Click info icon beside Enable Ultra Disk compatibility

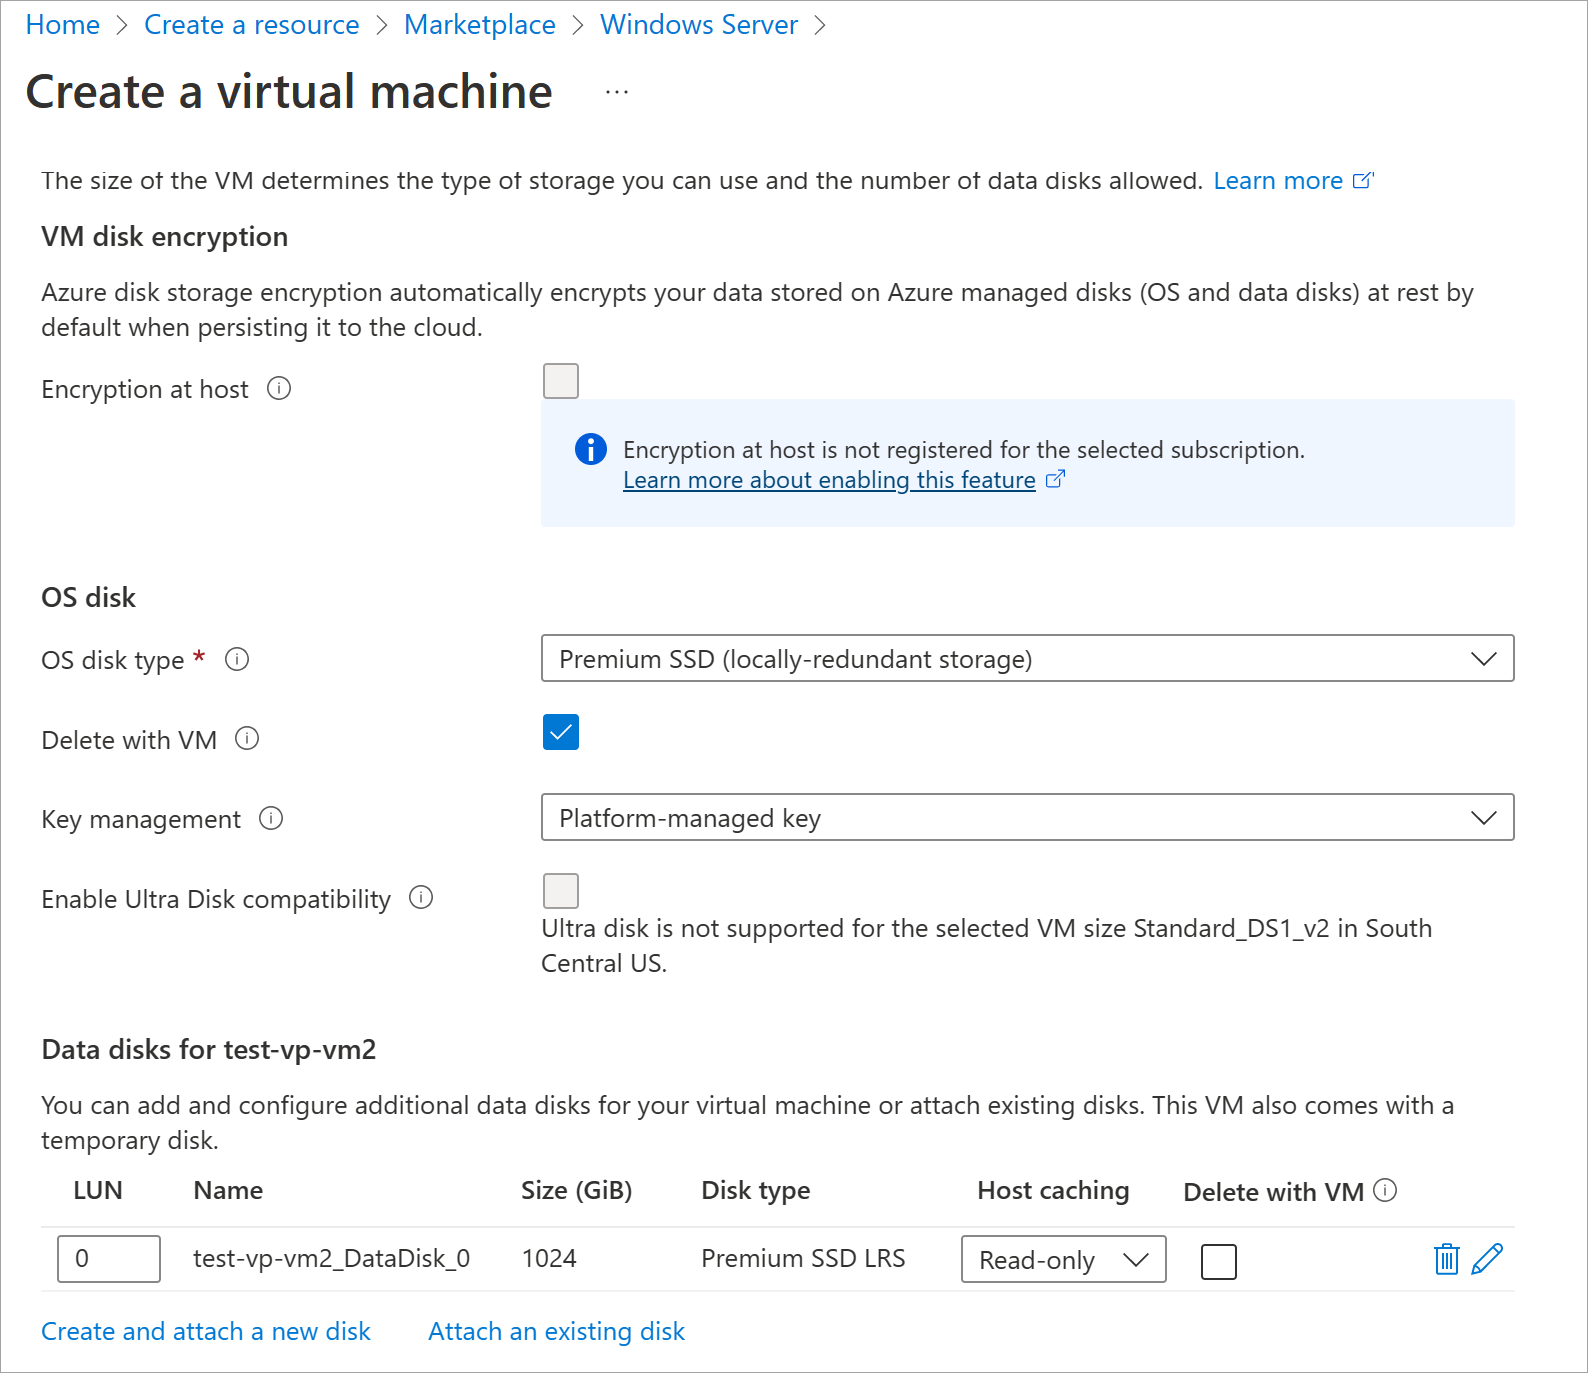pyautogui.click(x=421, y=897)
